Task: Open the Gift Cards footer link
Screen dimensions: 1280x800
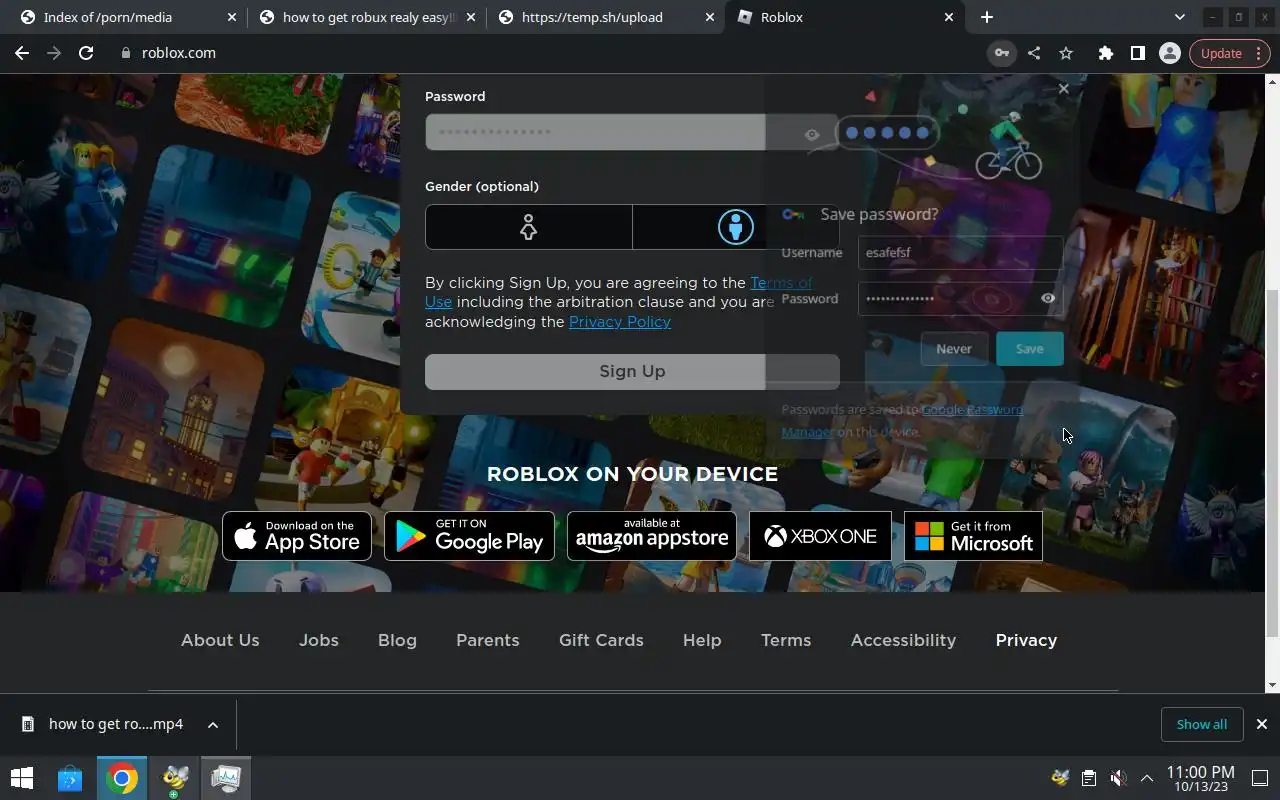Action: [x=601, y=640]
